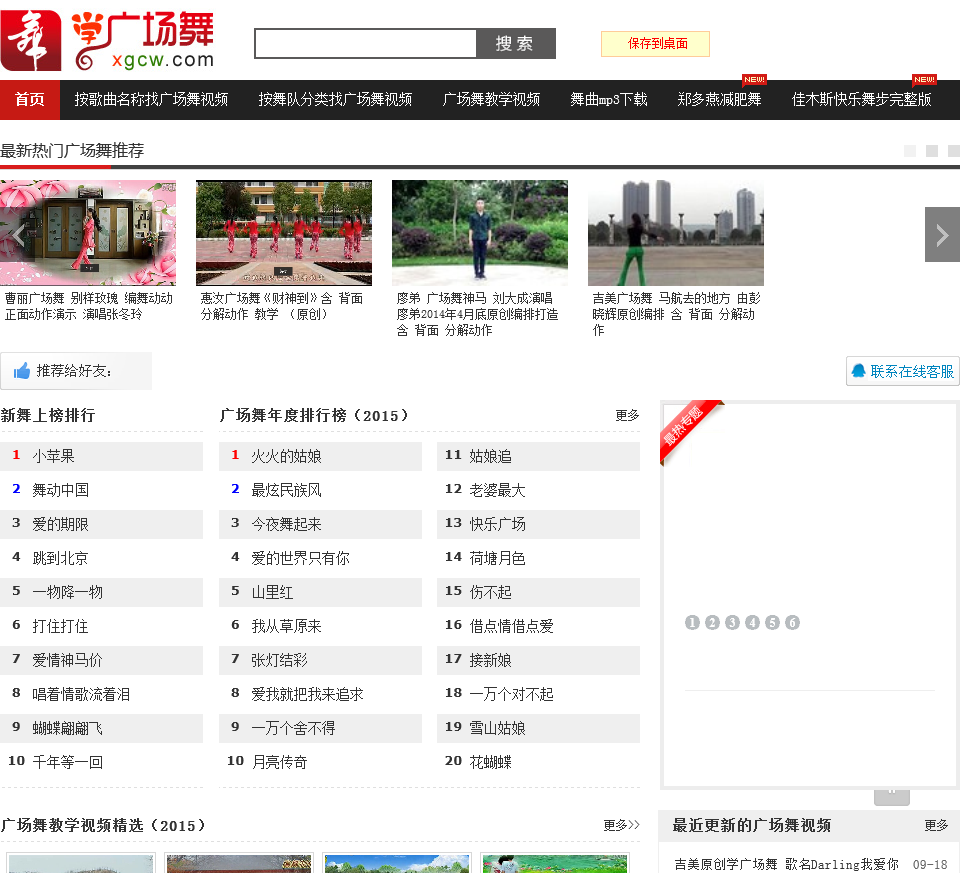This screenshot has width=960, height=873.
Task: Open 爱情神马价 ranking entry
Action: click(x=67, y=660)
